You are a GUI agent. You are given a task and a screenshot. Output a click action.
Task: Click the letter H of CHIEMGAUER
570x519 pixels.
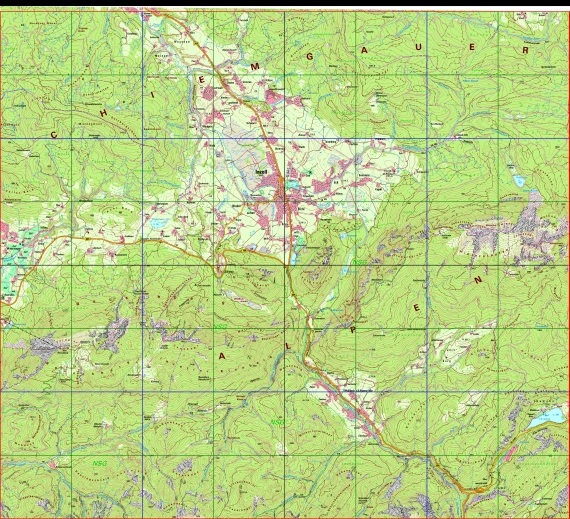(x=104, y=113)
